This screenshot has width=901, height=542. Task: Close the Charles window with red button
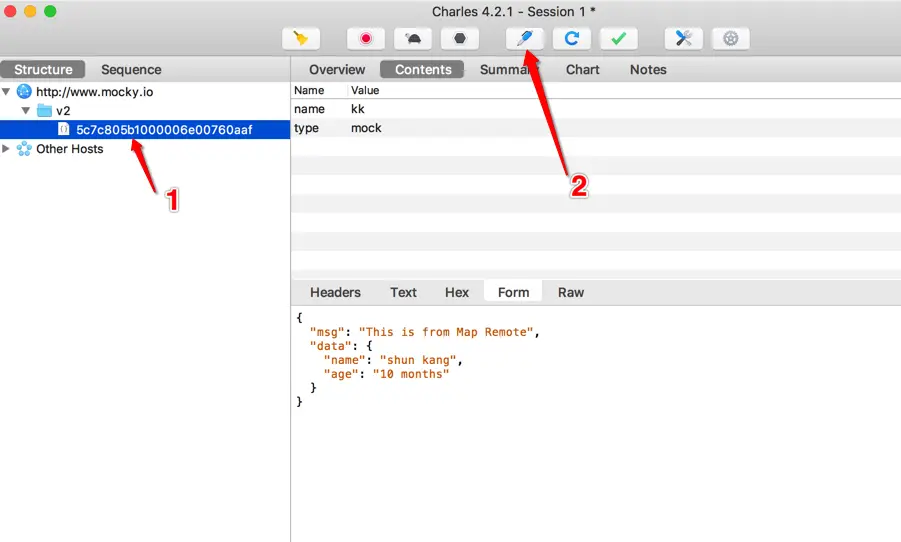[x=10, y=11]
